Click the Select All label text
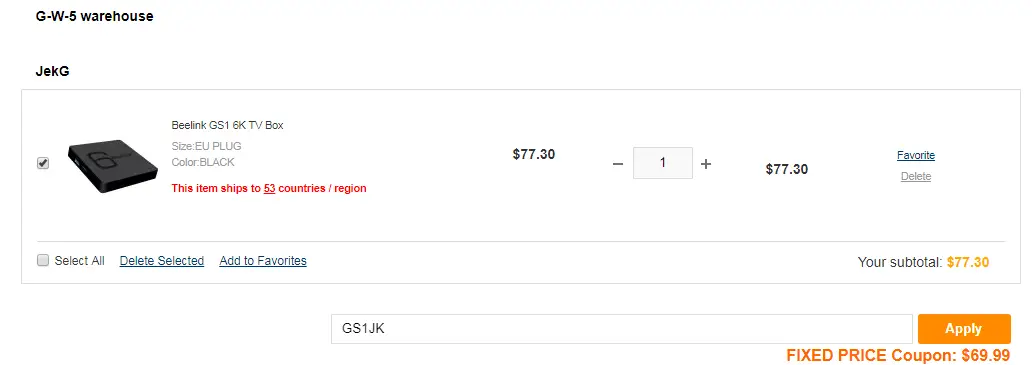 (x=80, y=260)
